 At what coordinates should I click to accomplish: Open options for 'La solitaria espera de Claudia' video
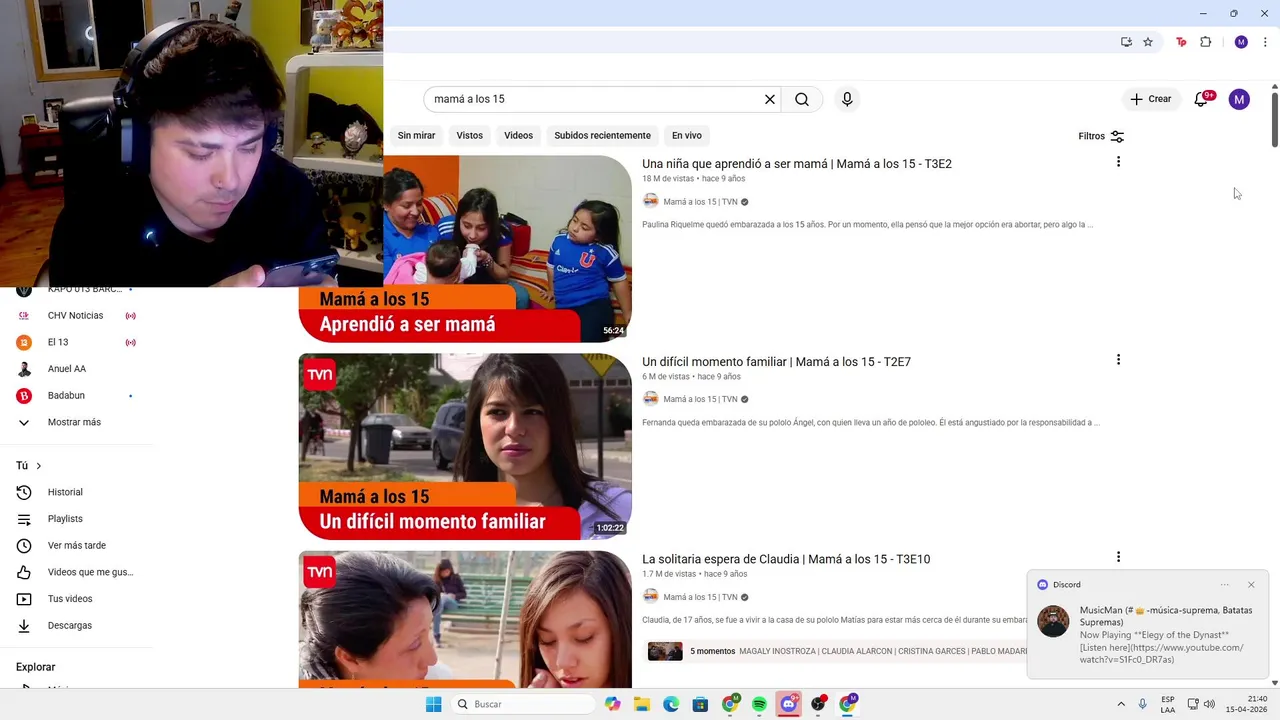pos(1118,557)
